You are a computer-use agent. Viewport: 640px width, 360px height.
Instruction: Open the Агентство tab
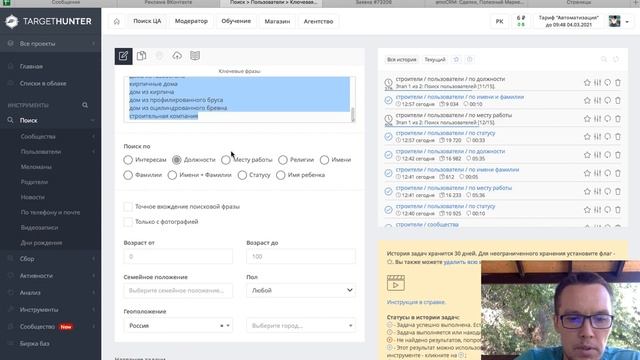318,21
